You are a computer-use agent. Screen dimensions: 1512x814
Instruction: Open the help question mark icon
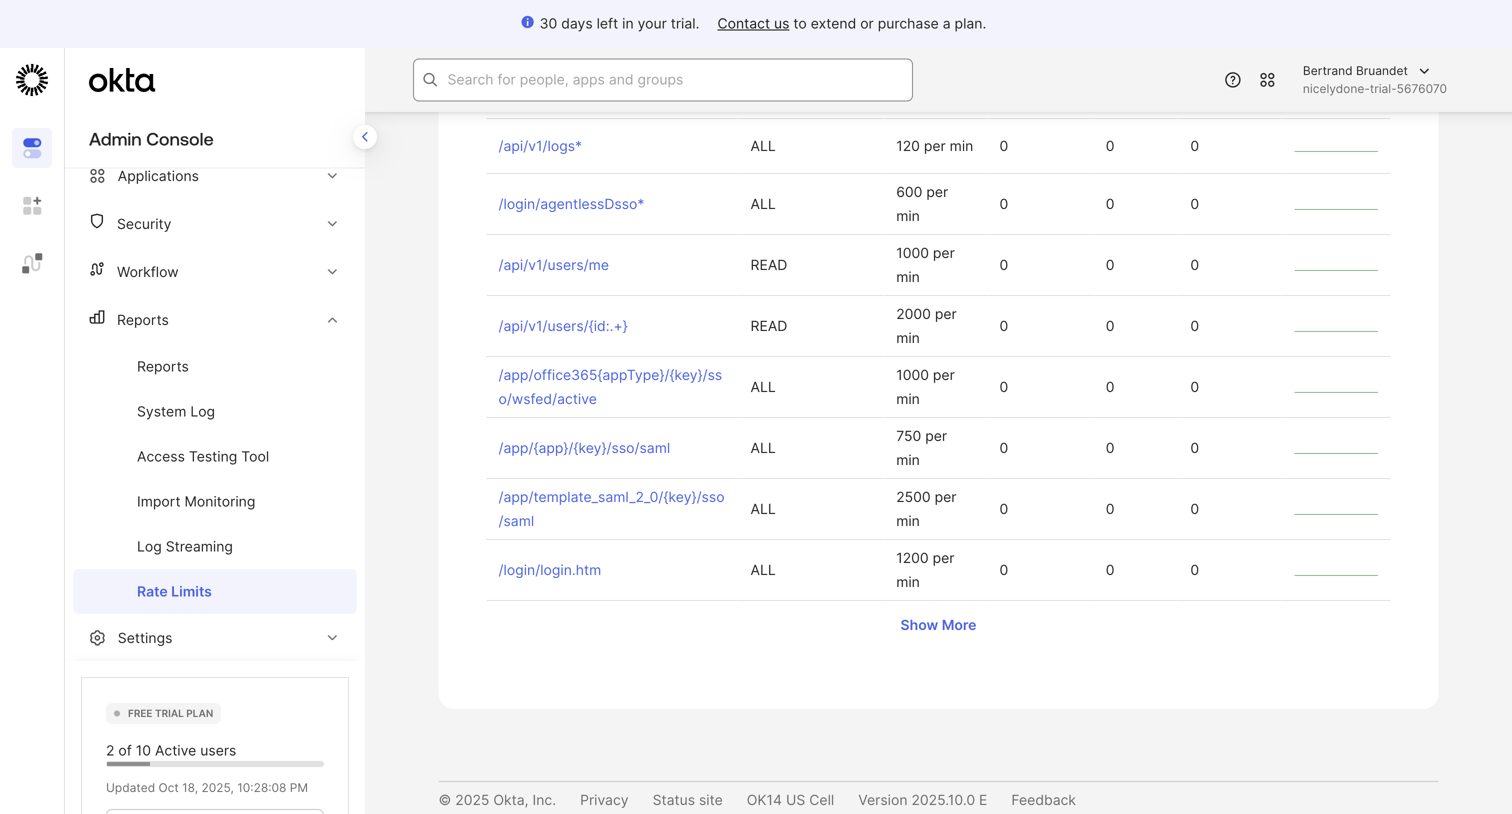(x=1233, y=80)
